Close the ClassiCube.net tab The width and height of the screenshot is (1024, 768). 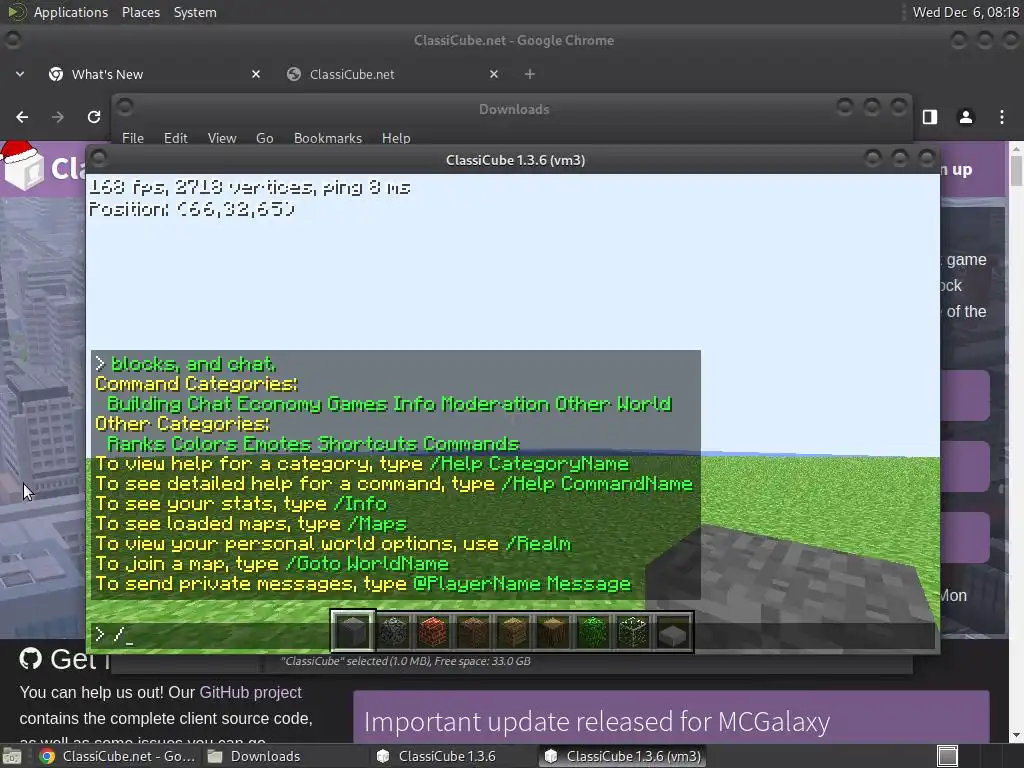tap(494, 74)
